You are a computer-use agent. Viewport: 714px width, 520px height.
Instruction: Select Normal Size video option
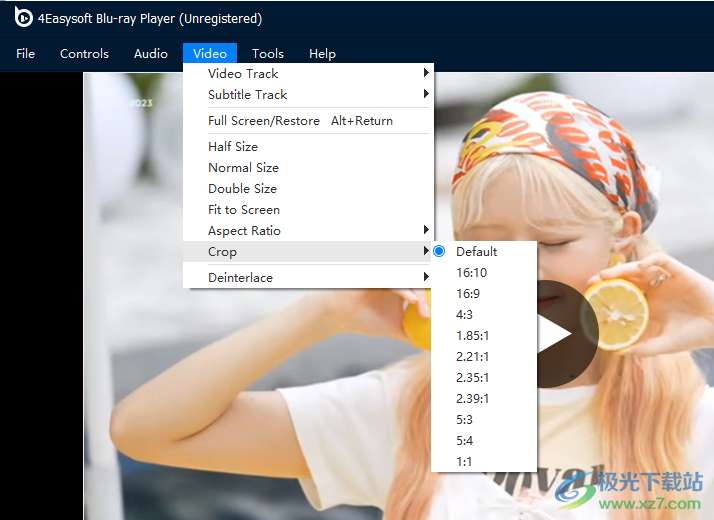308,168
